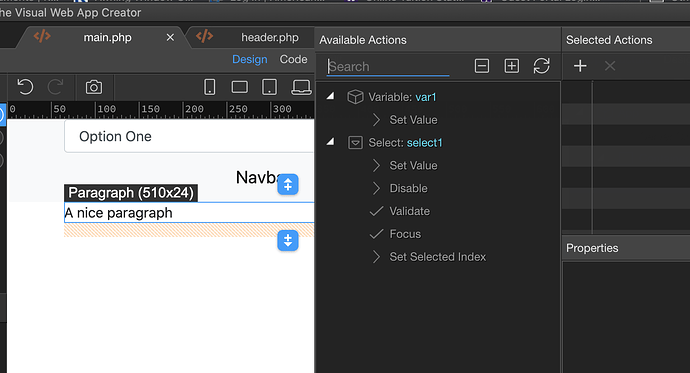Collapse all actions with minus icon
Image resolution: width=690 pixels, height=373 pixels.
pyautogui.click(x=482, y=66)
